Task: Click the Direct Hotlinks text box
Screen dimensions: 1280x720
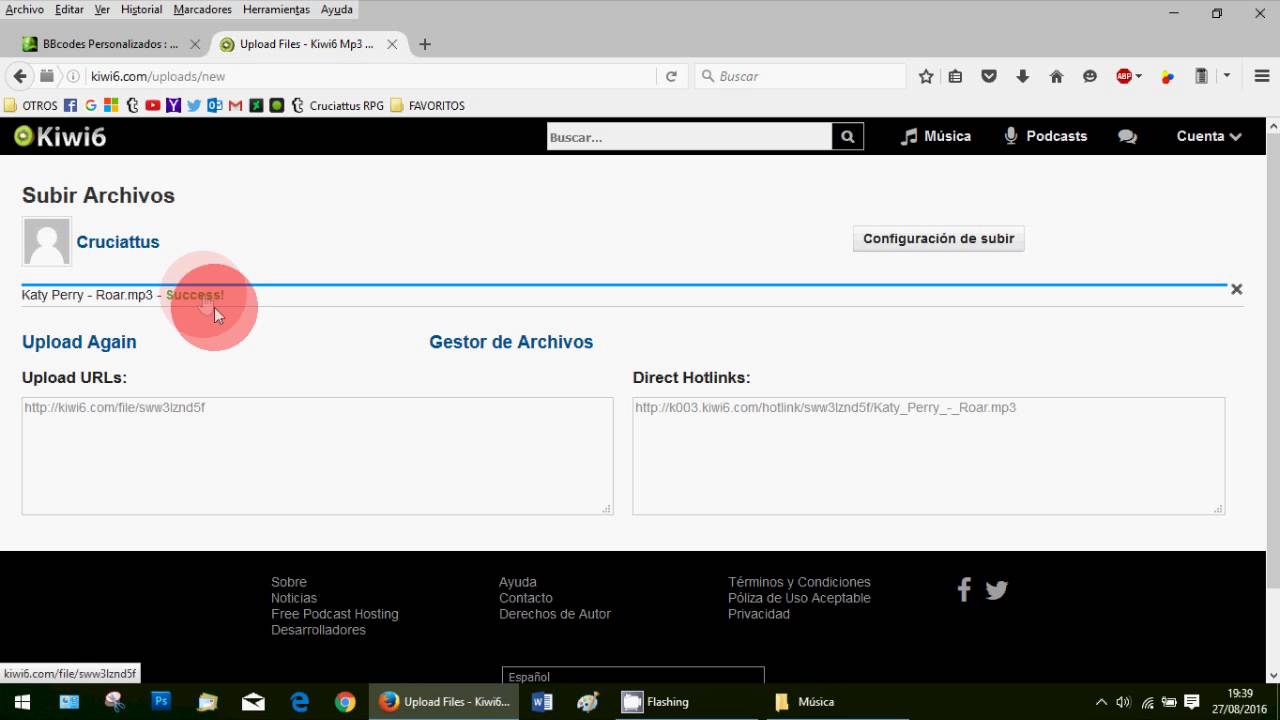Action: 929,456
